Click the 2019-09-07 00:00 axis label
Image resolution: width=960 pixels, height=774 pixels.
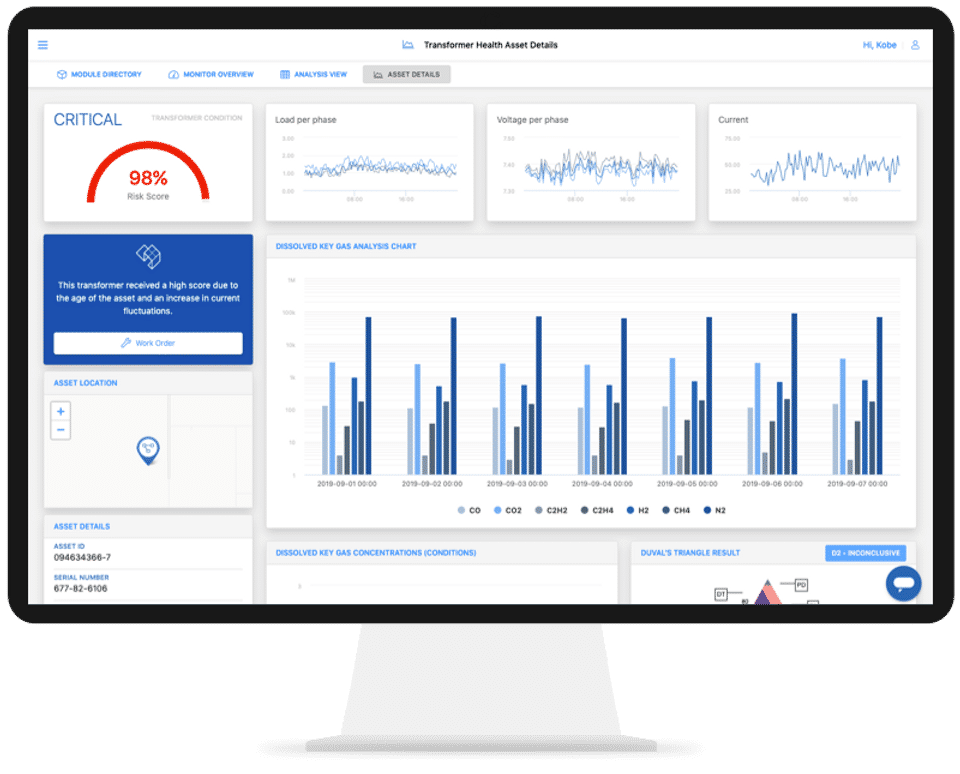tap(857, 484)
